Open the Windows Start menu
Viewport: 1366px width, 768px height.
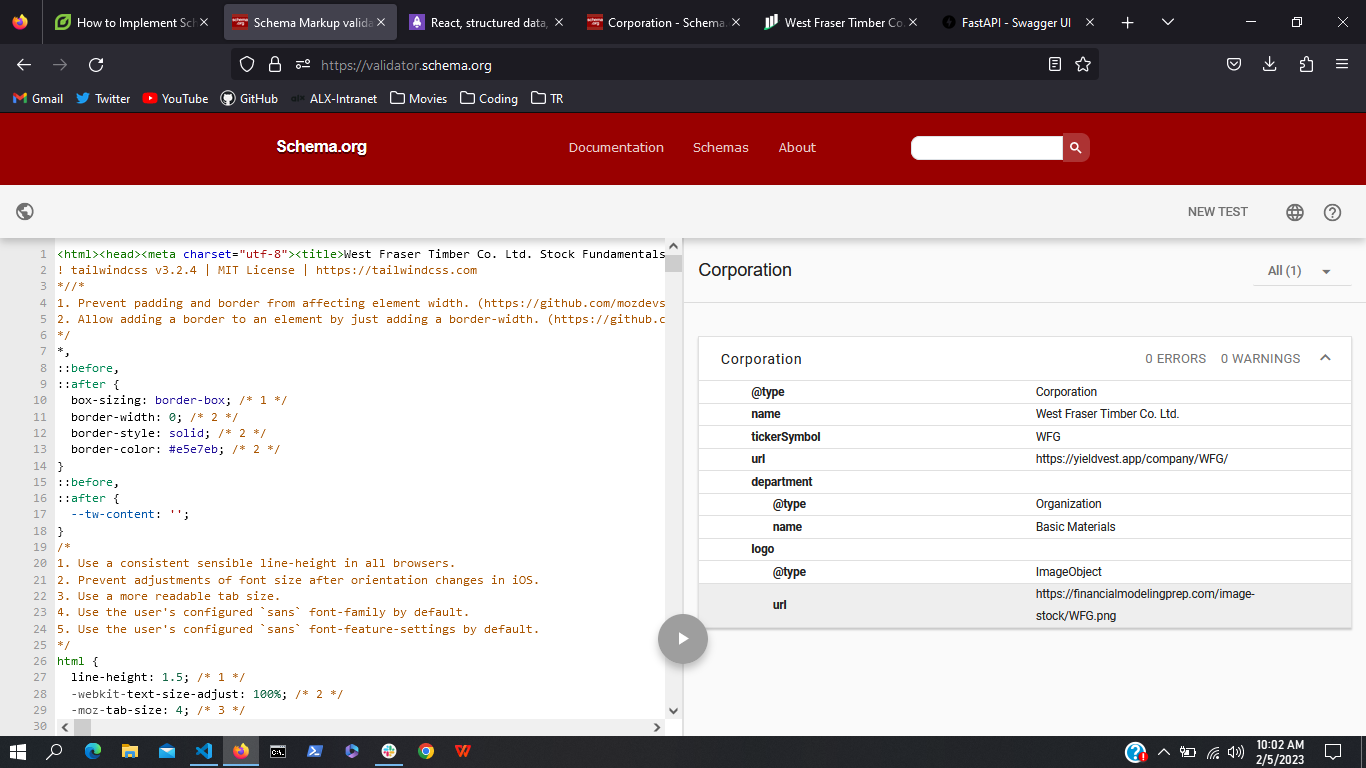(18, 751)
